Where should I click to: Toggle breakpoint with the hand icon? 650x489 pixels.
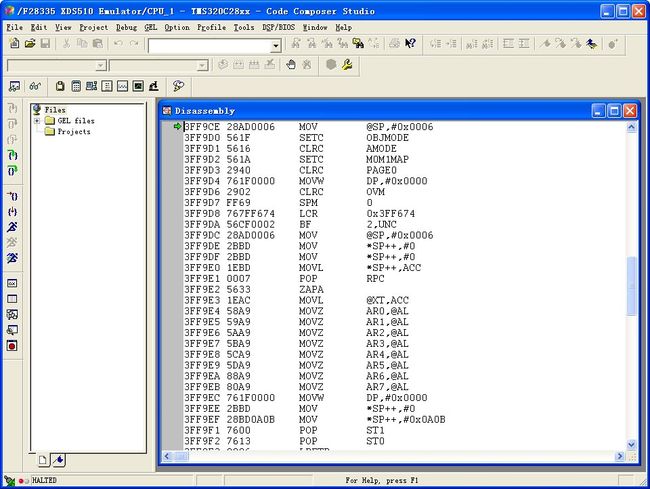[x=291, y=65]
